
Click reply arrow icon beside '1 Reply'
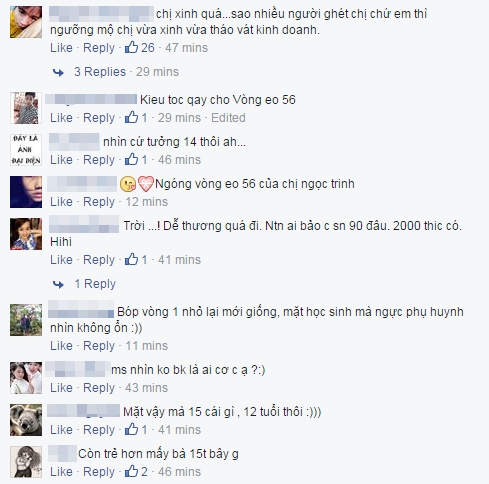(x=58, y=284)
